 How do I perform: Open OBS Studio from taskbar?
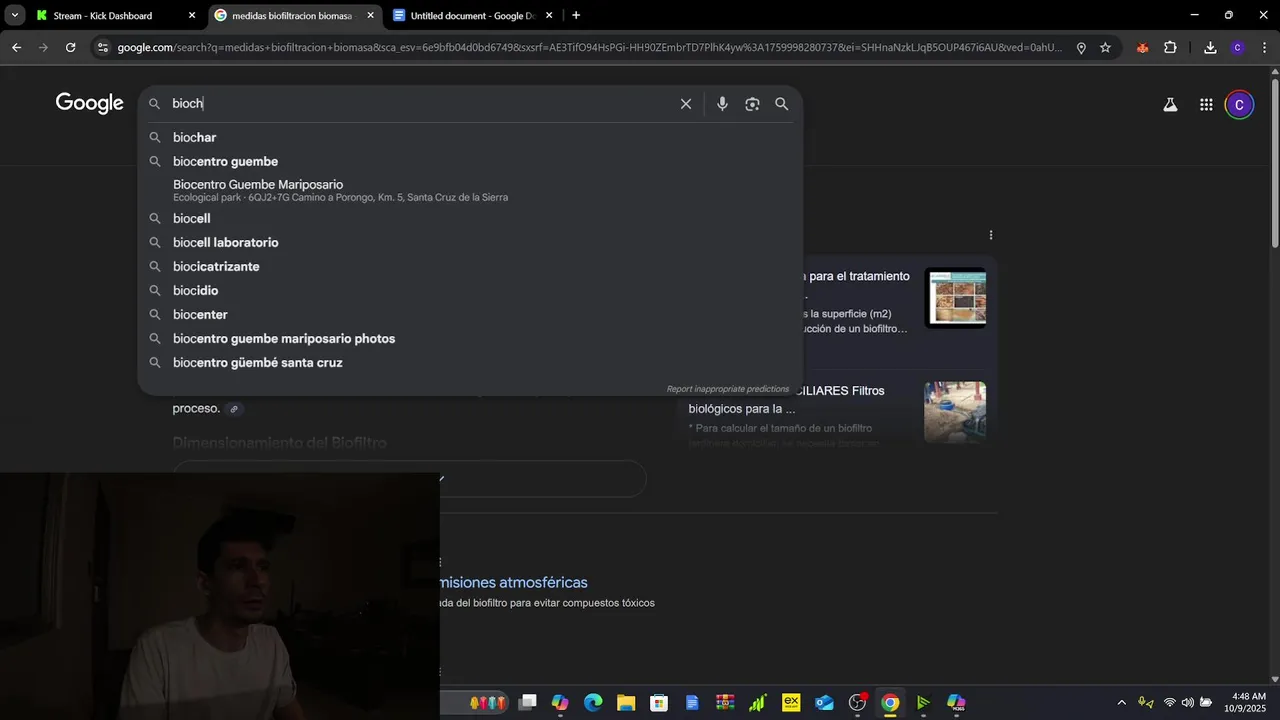click(857, 703)
